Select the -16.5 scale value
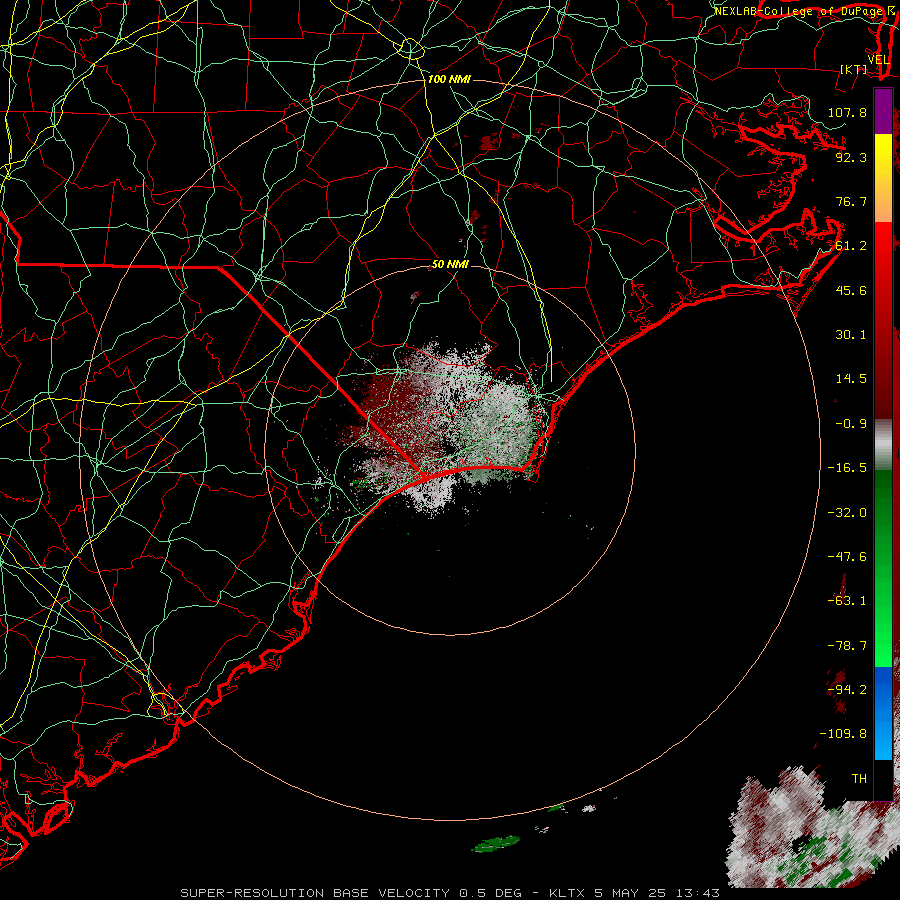The width and height of the screenshot is (900, 900). pos(847,468)
